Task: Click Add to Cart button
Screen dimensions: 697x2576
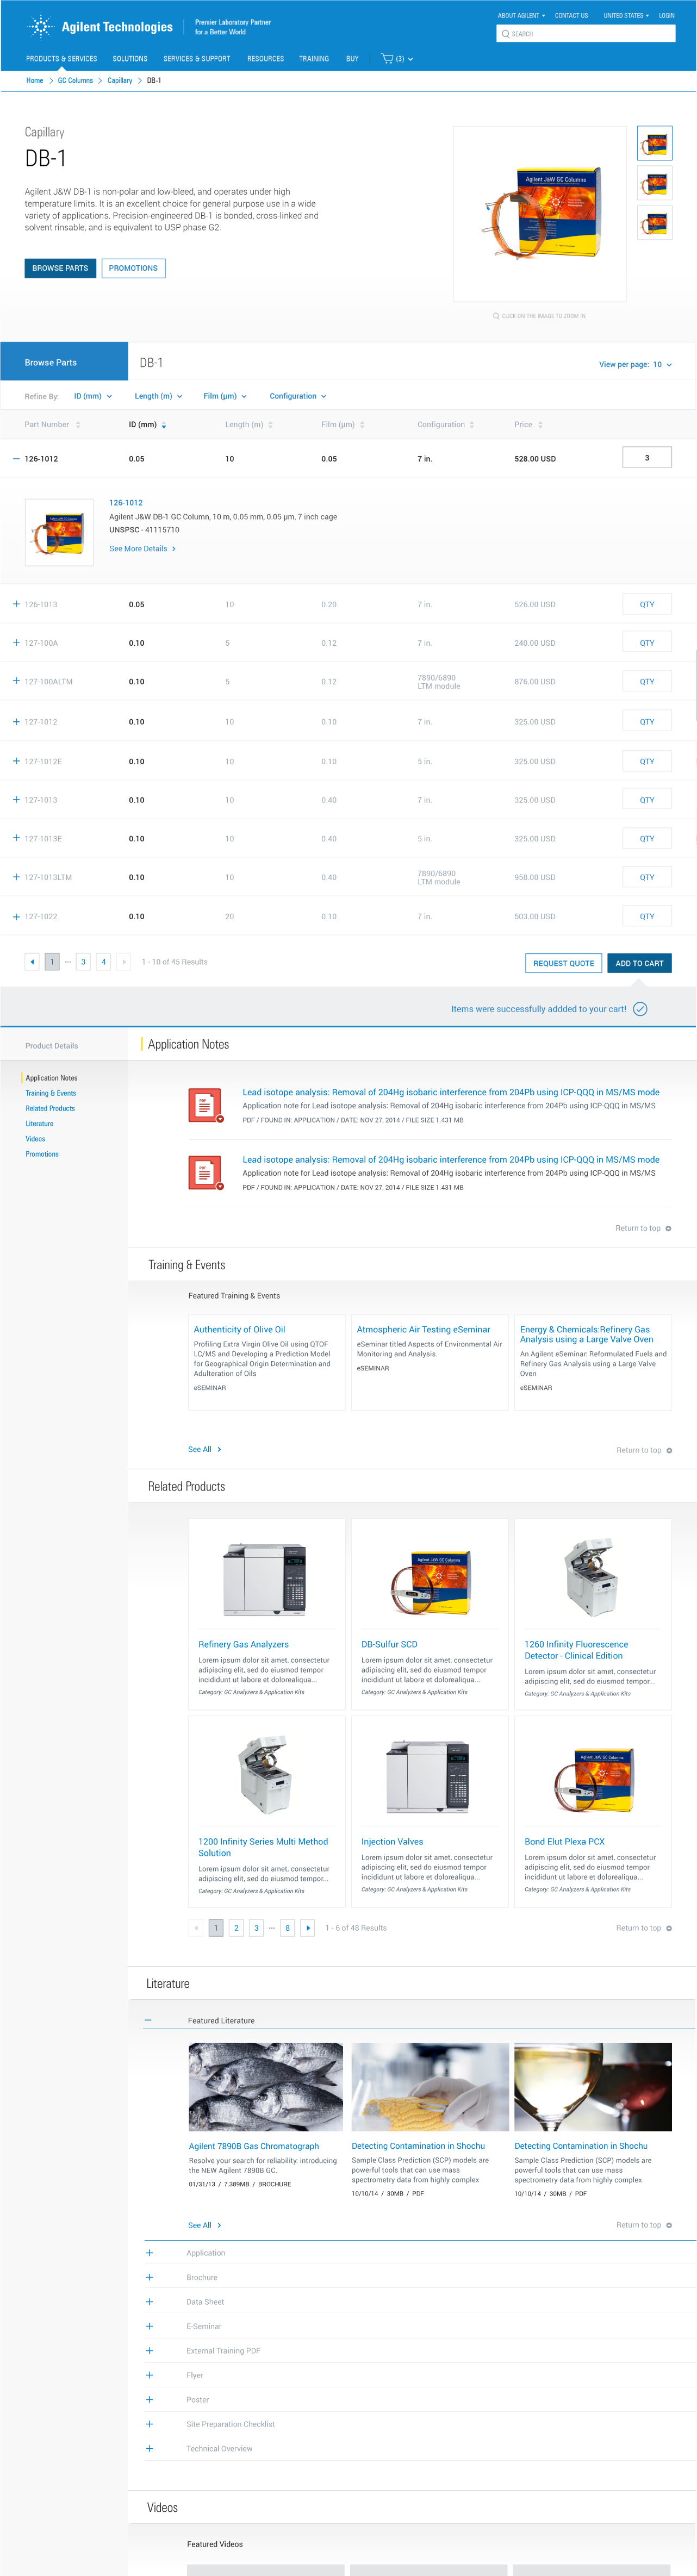Action: coord(640,963)
